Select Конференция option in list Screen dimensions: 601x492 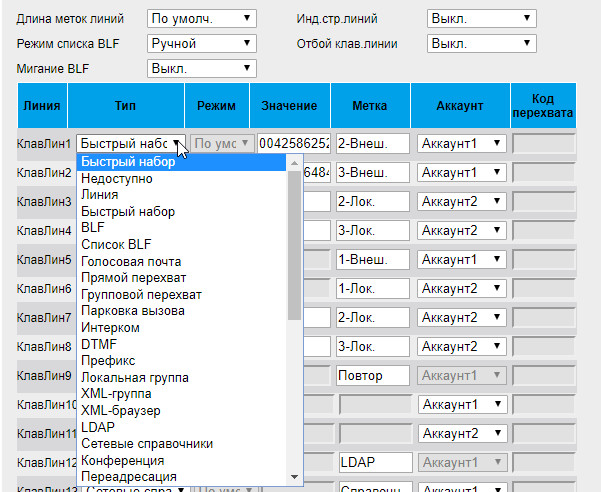click(123, 460)
